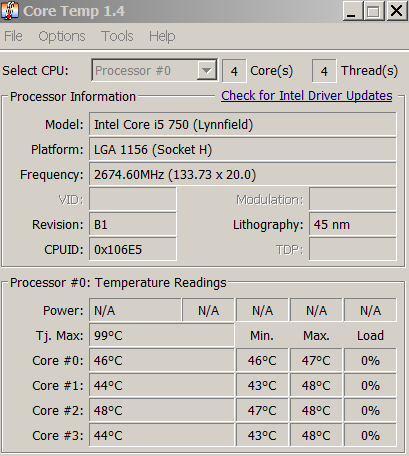The height and width of the screenshot is (456, 409).
Task: Click Core #3 load percentage
Action: pyautogui.click(x=370, y=435)
